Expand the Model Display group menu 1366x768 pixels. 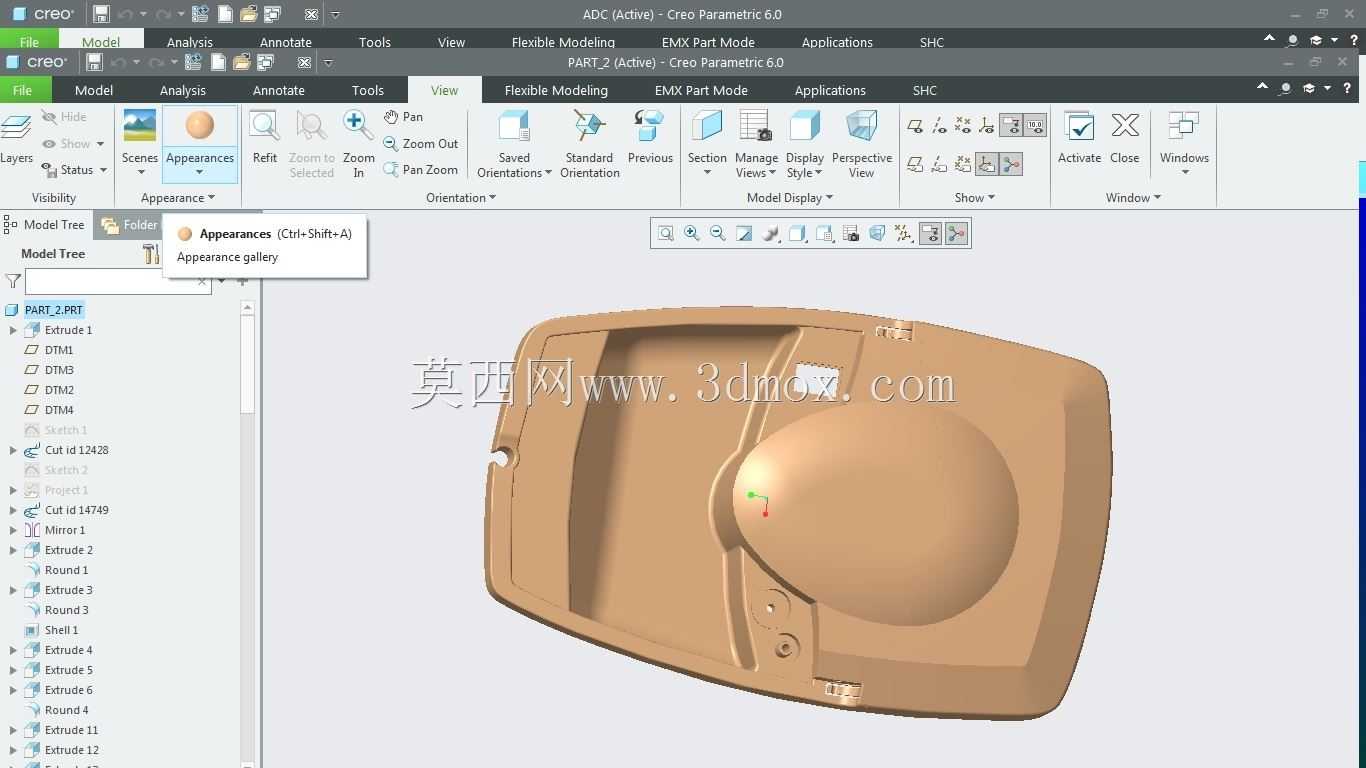tap(790, 198)
